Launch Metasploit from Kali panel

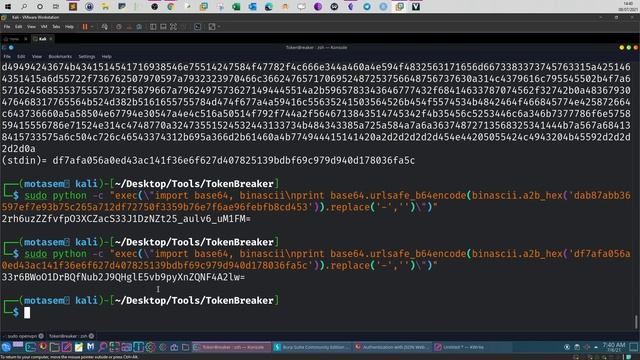pyautogui.click(x=90, y=347)
